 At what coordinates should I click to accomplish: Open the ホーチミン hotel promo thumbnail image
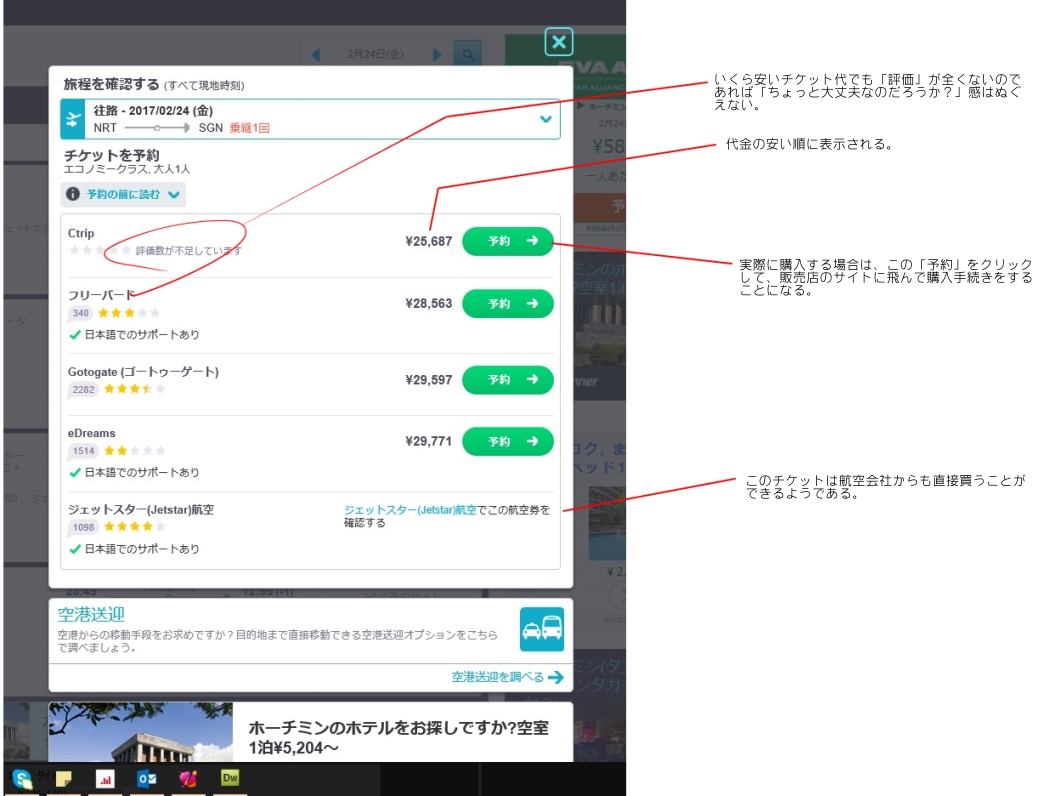coord(140,732)
